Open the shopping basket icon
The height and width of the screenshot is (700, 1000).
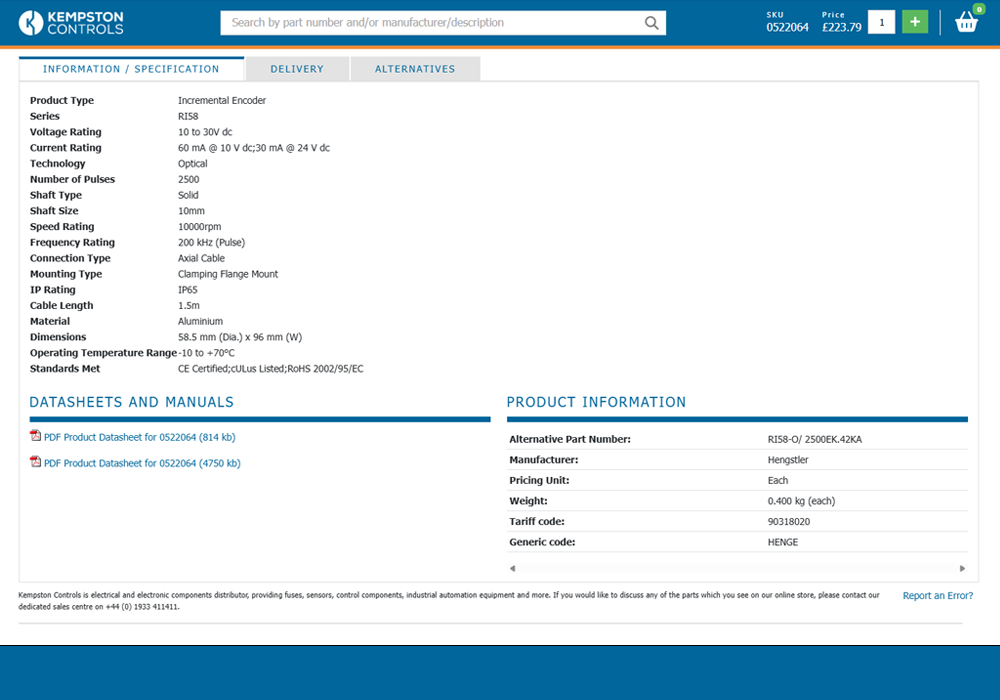(x=967, y=22)
